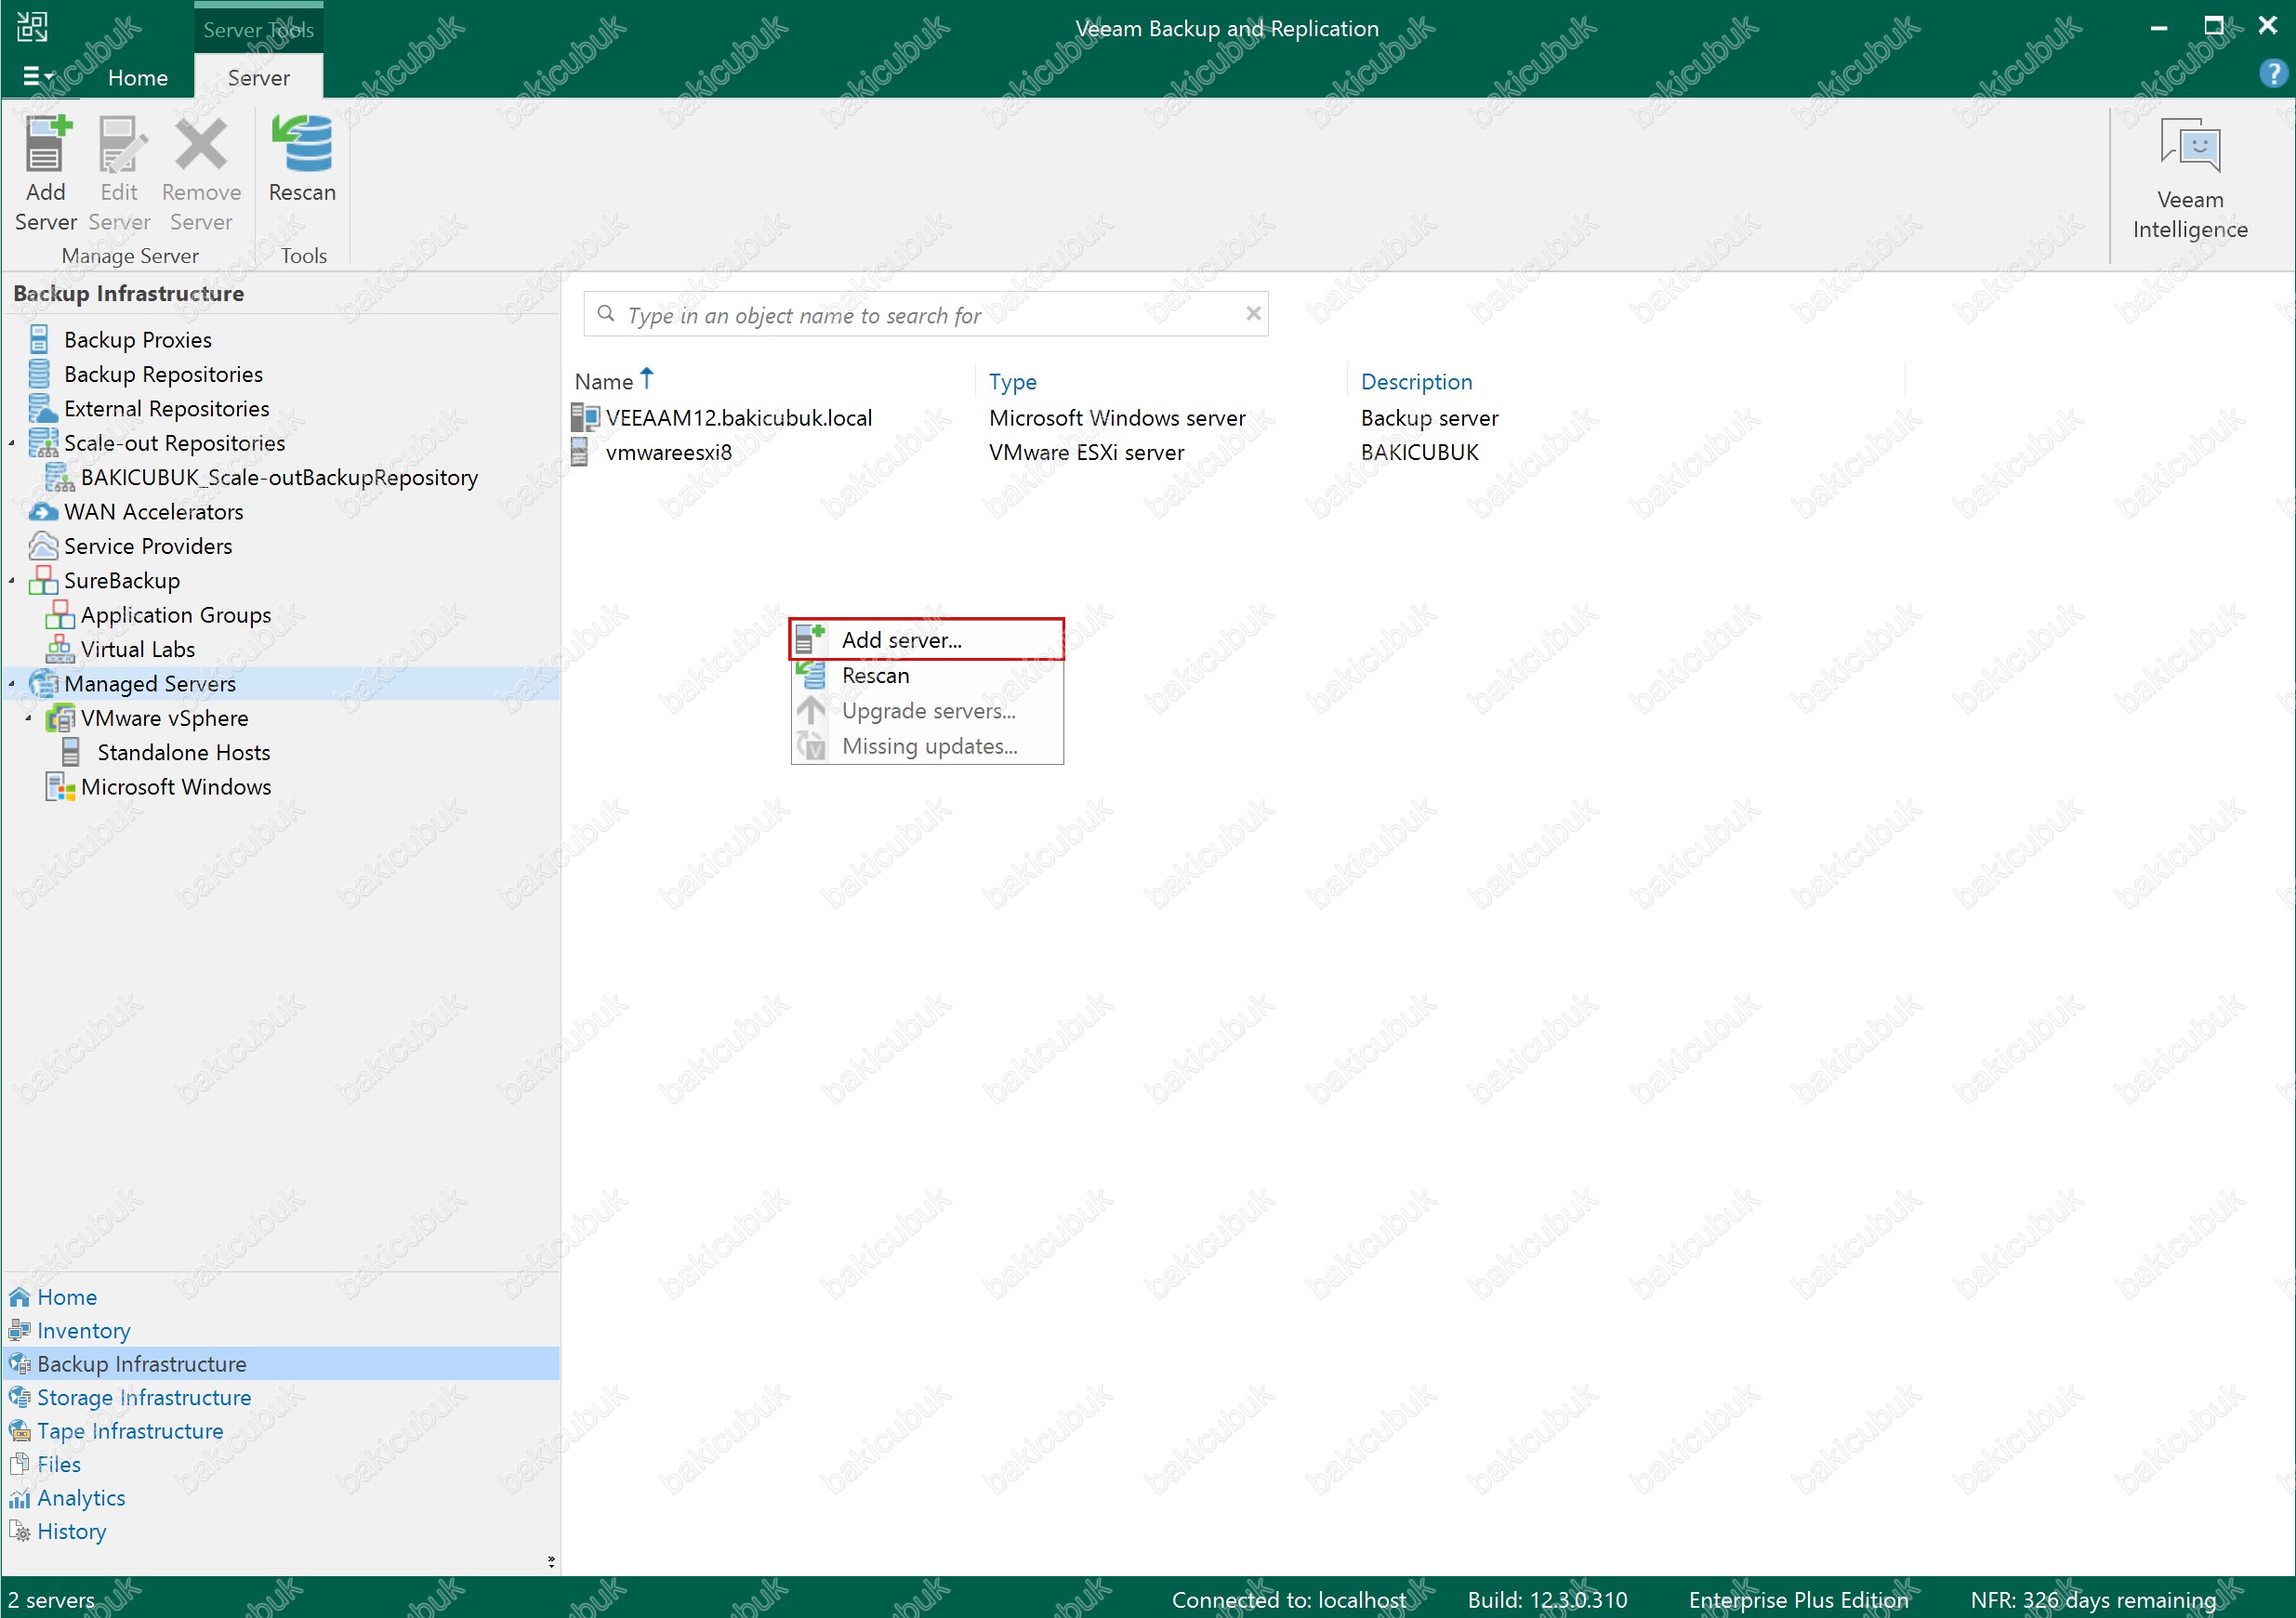Click the Home navigation house icon
The height and width of the screenshot is (1618, 2296).
[19, 1297]
